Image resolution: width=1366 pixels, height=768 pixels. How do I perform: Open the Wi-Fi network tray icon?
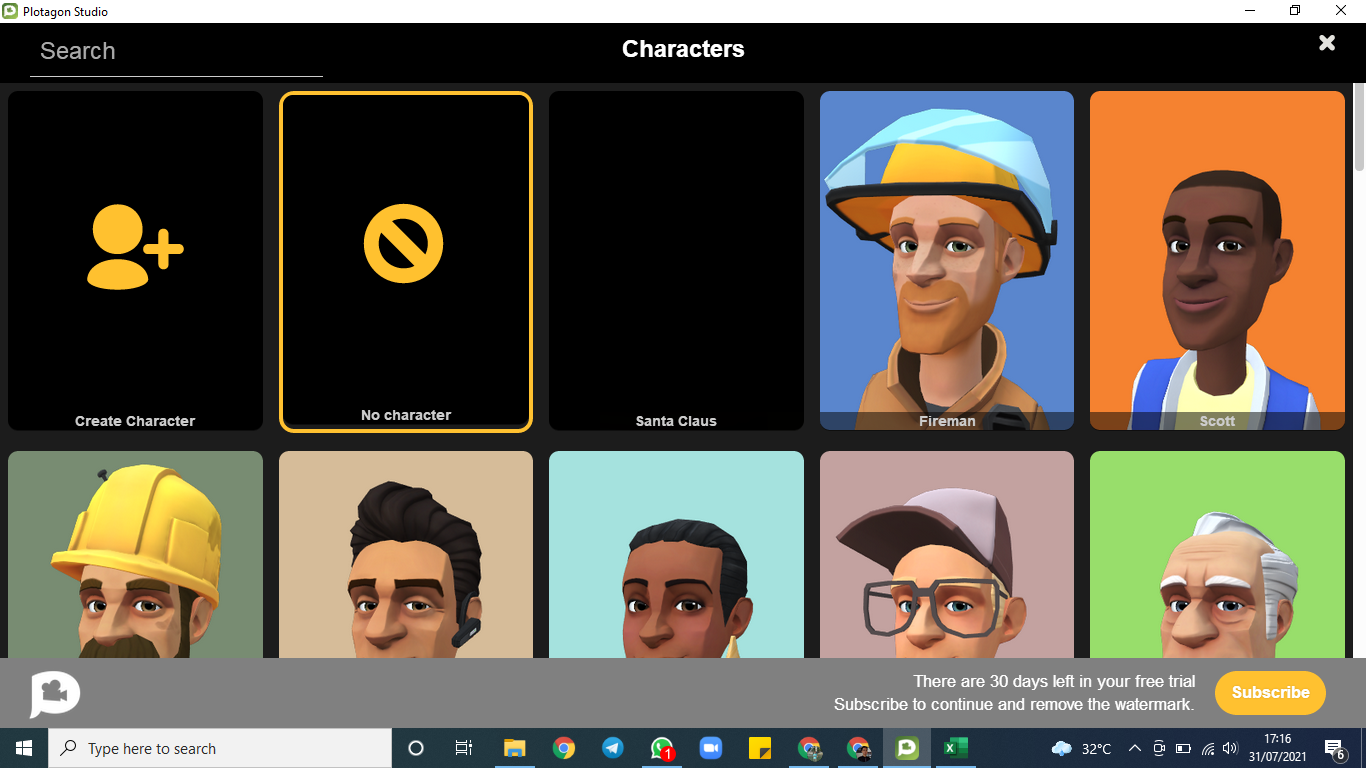coord(1208,748)
